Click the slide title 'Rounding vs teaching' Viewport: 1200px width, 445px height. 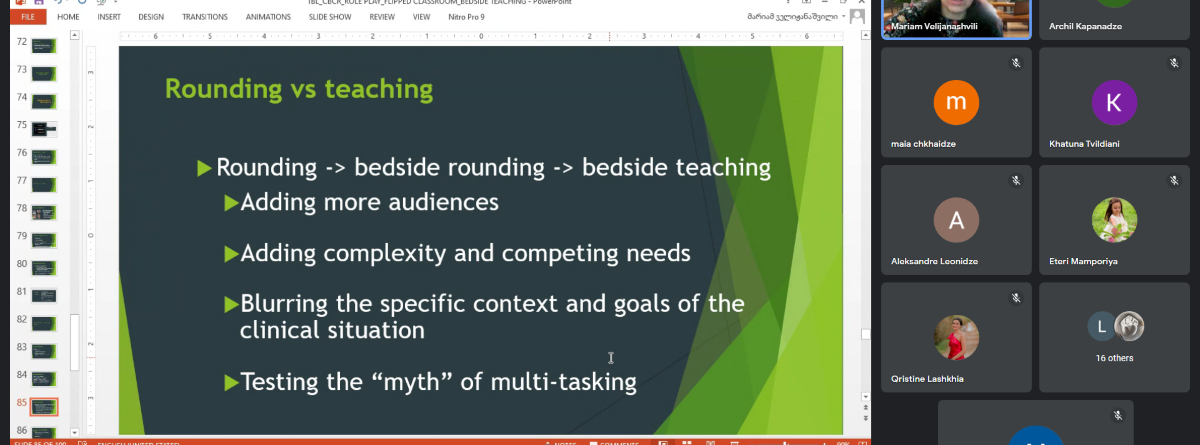tap(298, 89)
